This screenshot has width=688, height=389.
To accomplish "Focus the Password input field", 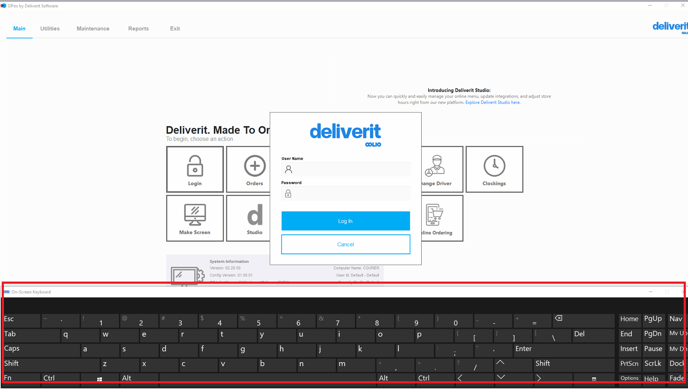I will [346, 193].
